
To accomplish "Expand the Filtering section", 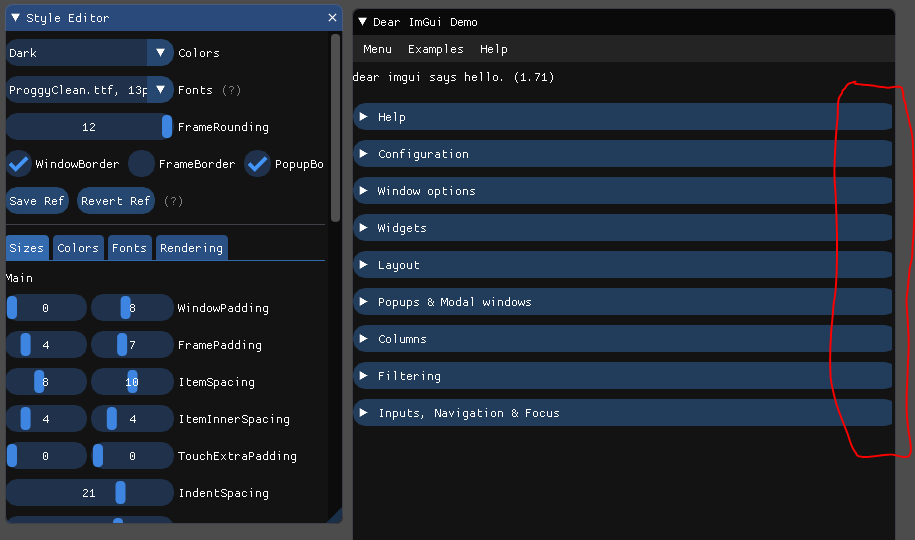I will 623,376.
